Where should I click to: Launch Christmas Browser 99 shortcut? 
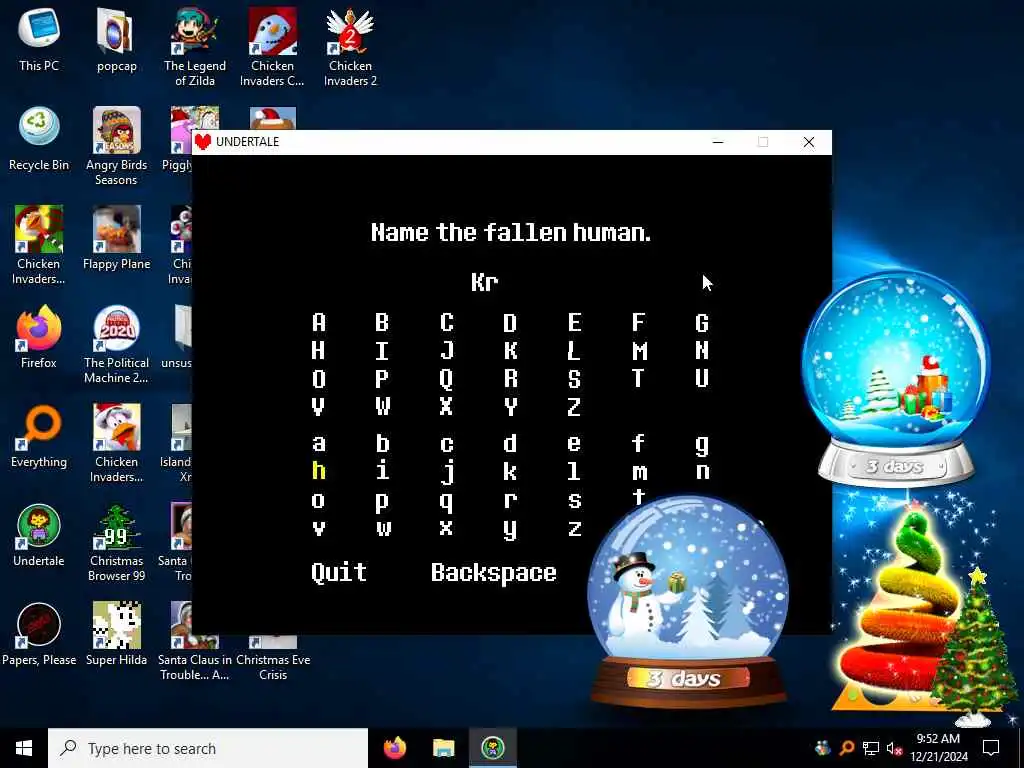coord(116,543)
